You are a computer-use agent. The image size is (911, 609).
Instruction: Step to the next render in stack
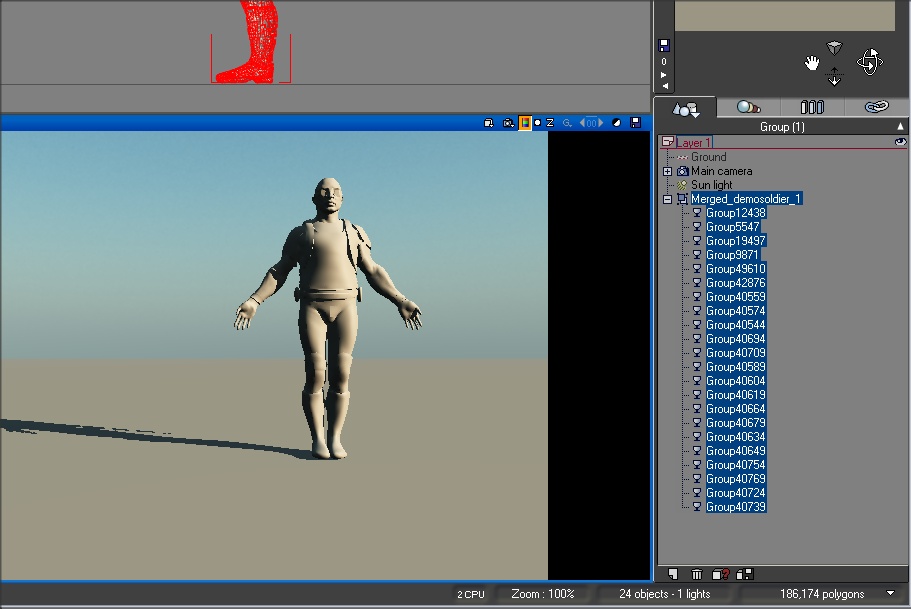600,123
